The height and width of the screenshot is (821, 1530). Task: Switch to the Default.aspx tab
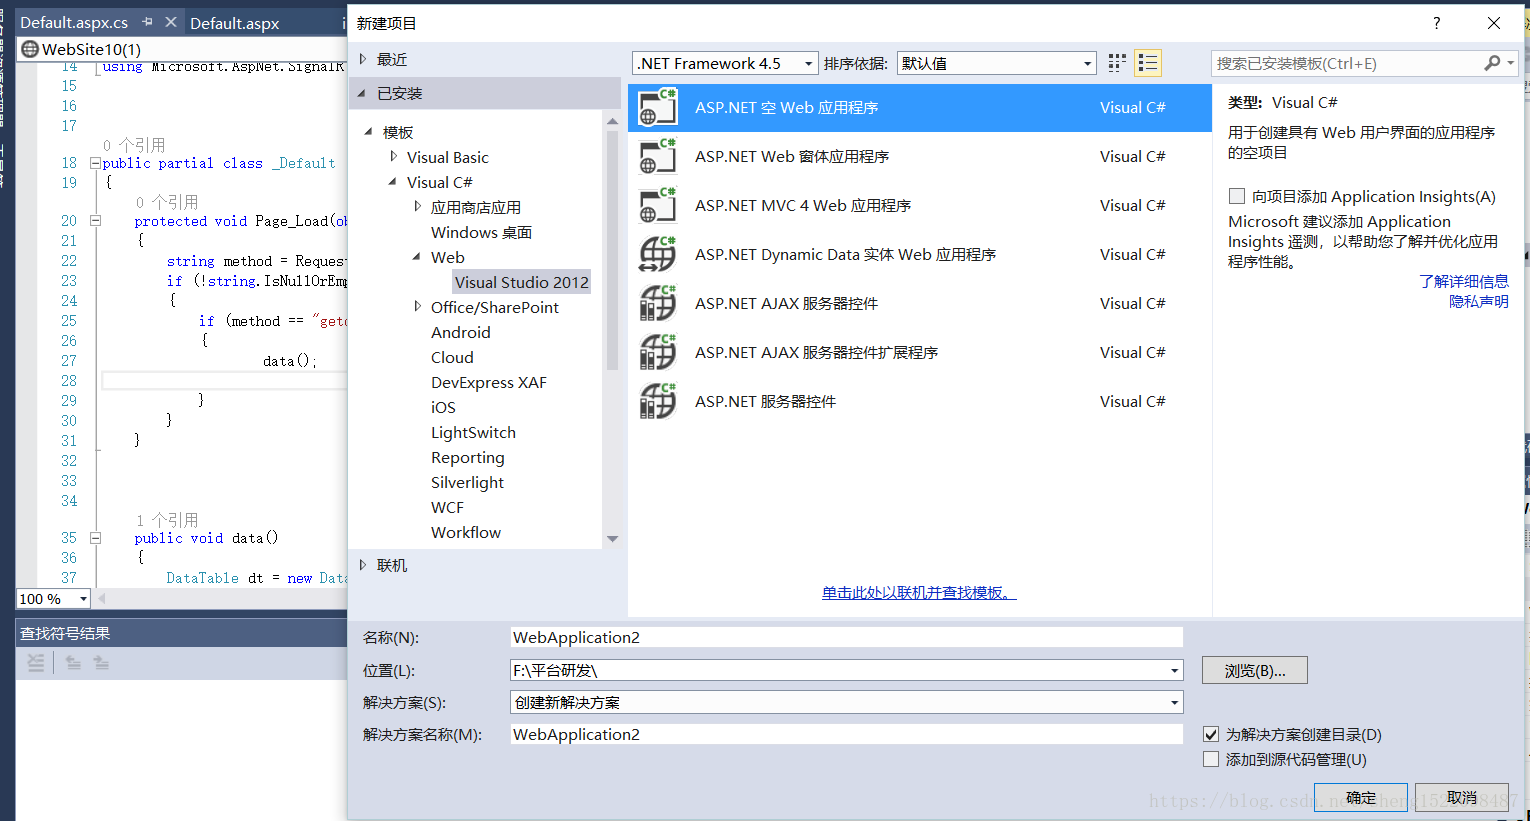pos(235,23)
